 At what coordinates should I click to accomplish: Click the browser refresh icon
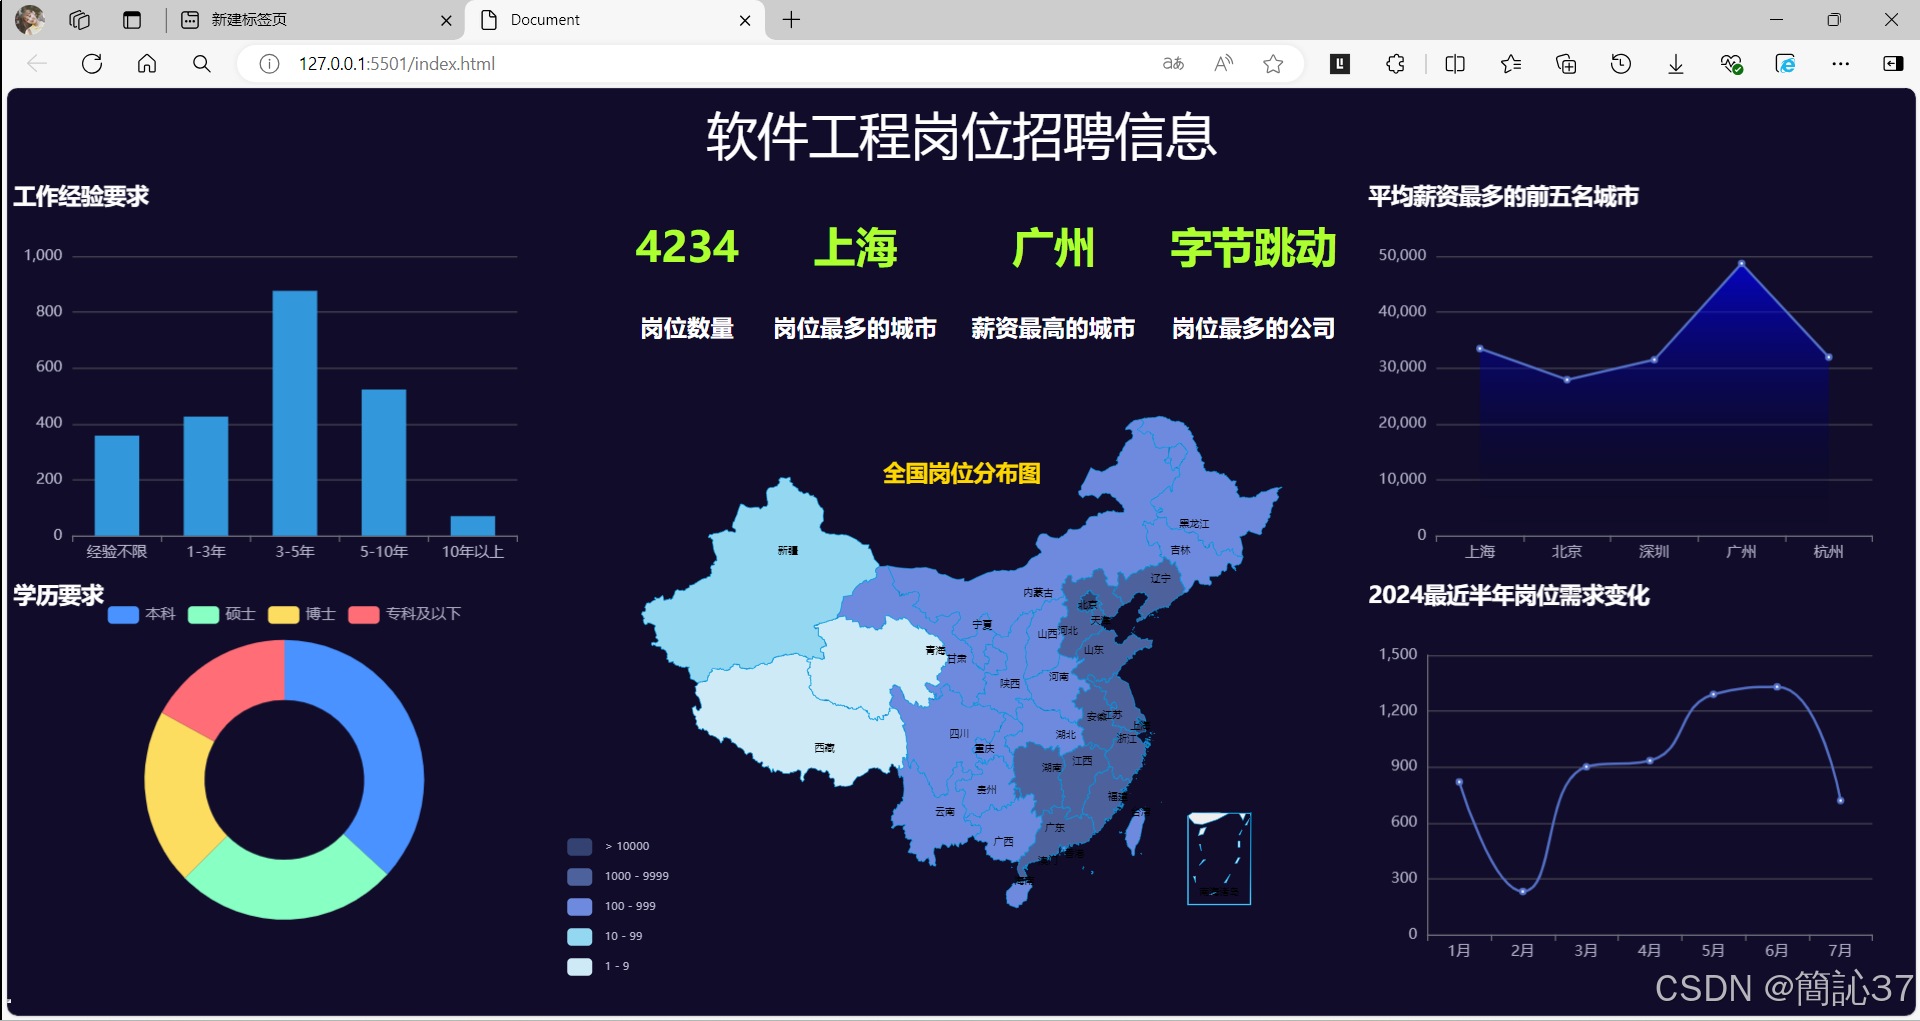point(92,64)
